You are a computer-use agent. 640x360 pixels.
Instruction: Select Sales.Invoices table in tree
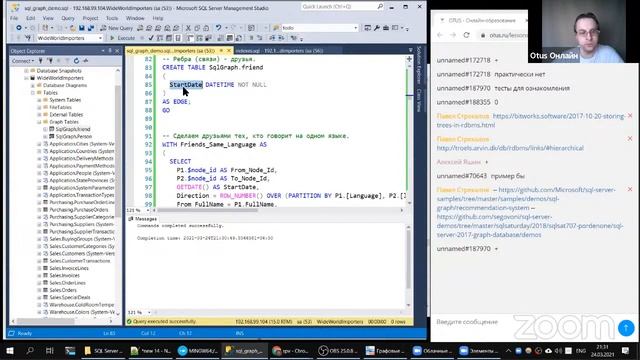tap(64, 275)
